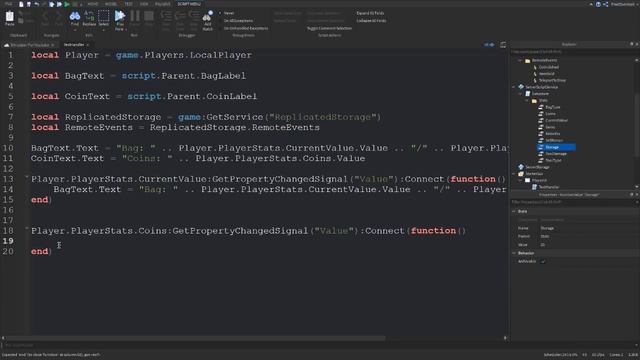Select On Unhandled Exceptions option

(244, 28)
